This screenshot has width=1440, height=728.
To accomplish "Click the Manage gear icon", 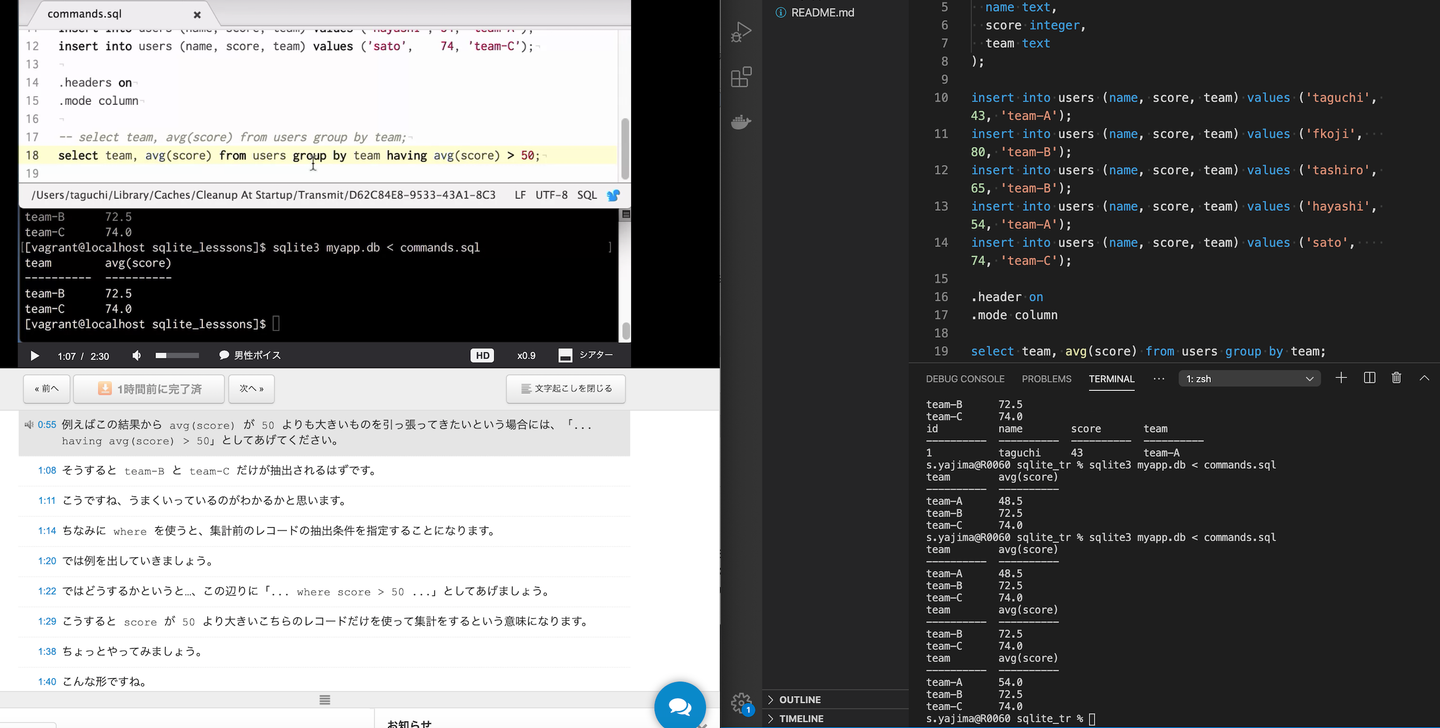I will 741,702.
